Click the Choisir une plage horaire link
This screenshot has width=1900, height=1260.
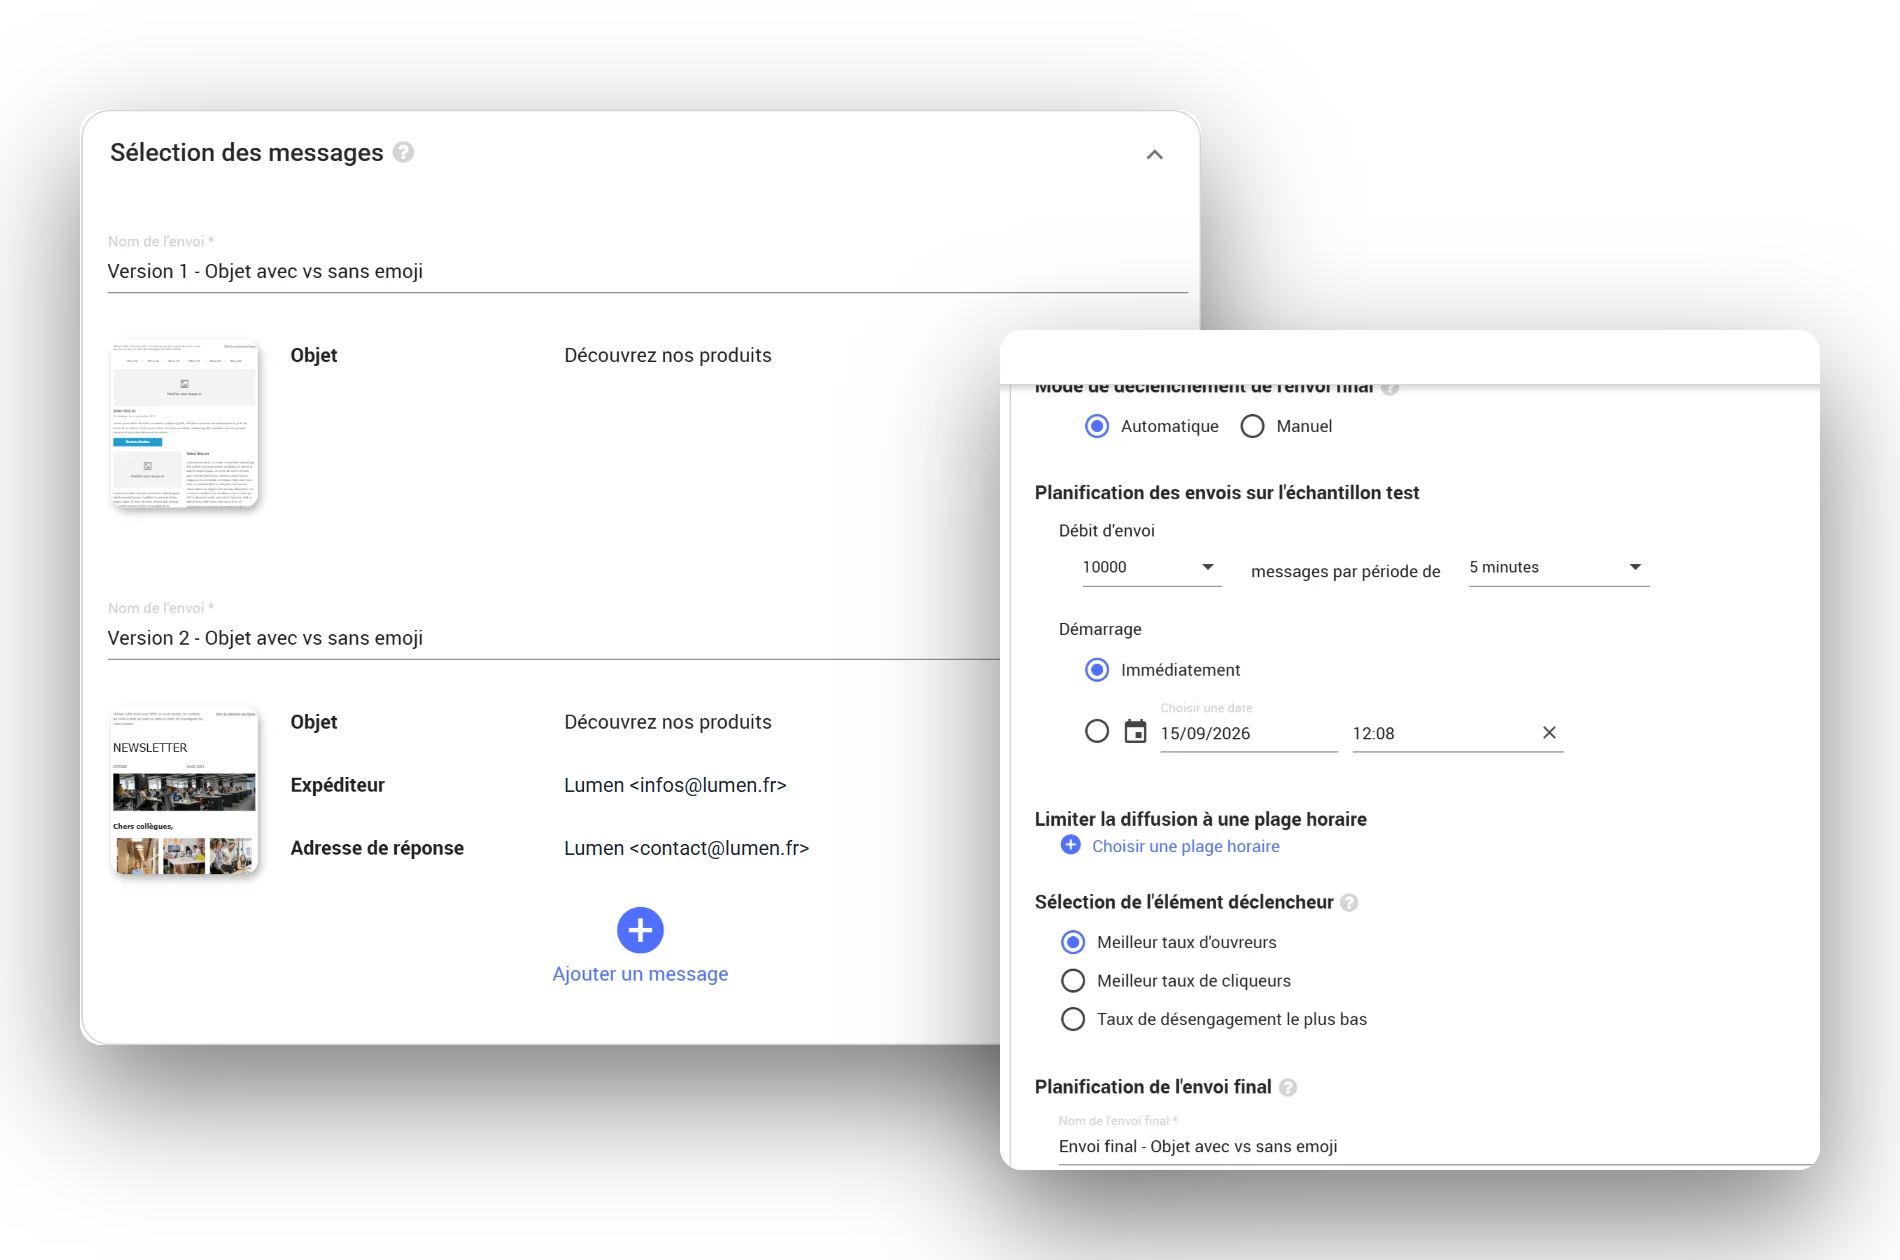[x=1186, y=846]
